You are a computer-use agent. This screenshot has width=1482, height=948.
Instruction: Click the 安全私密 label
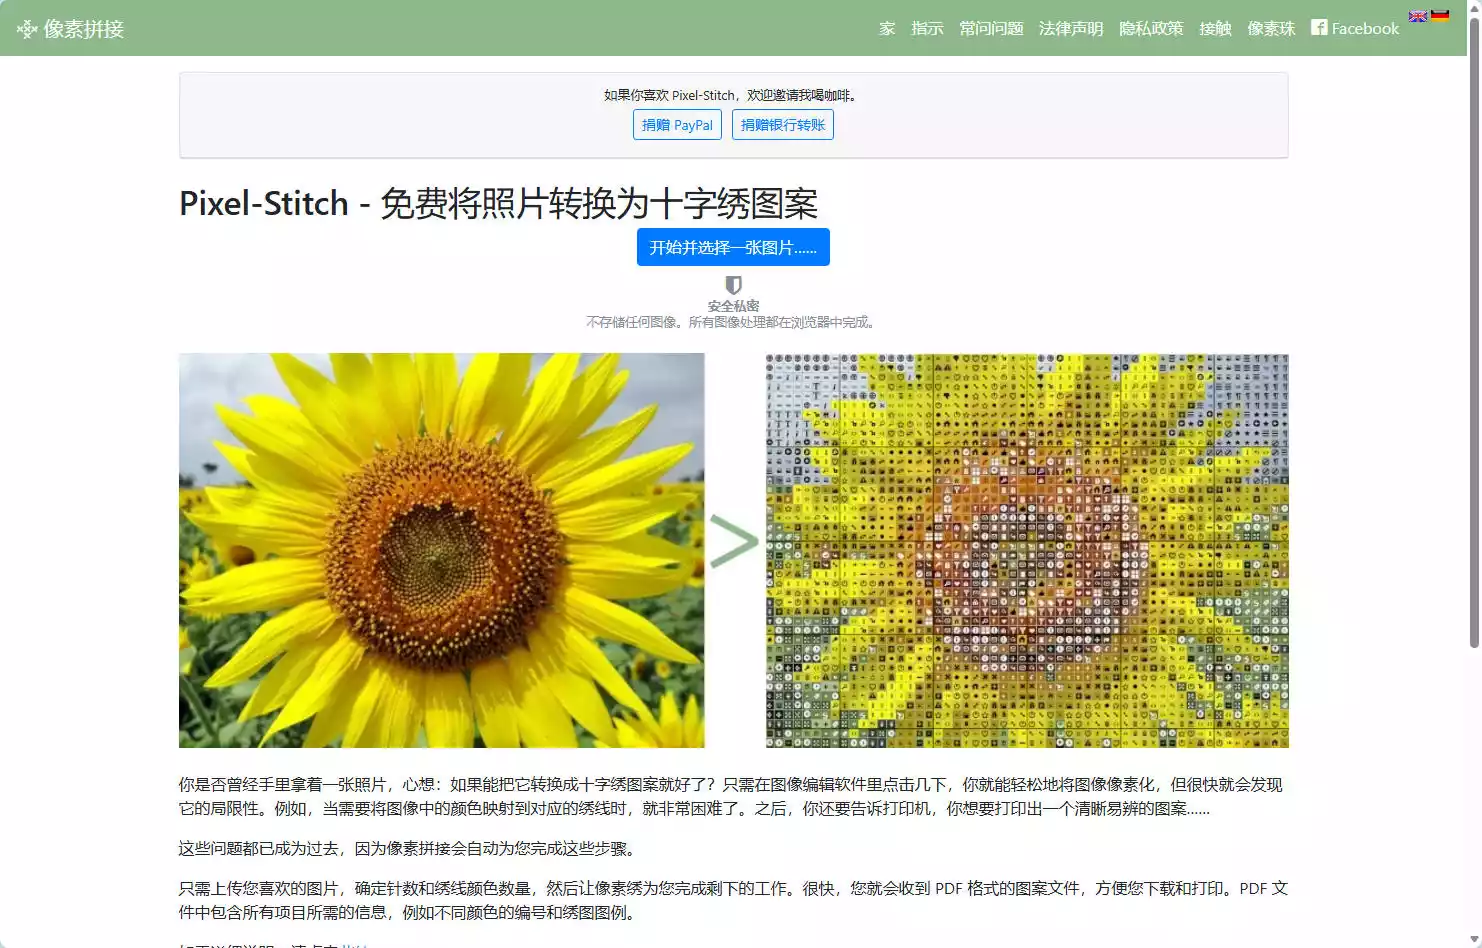point(733,306)
